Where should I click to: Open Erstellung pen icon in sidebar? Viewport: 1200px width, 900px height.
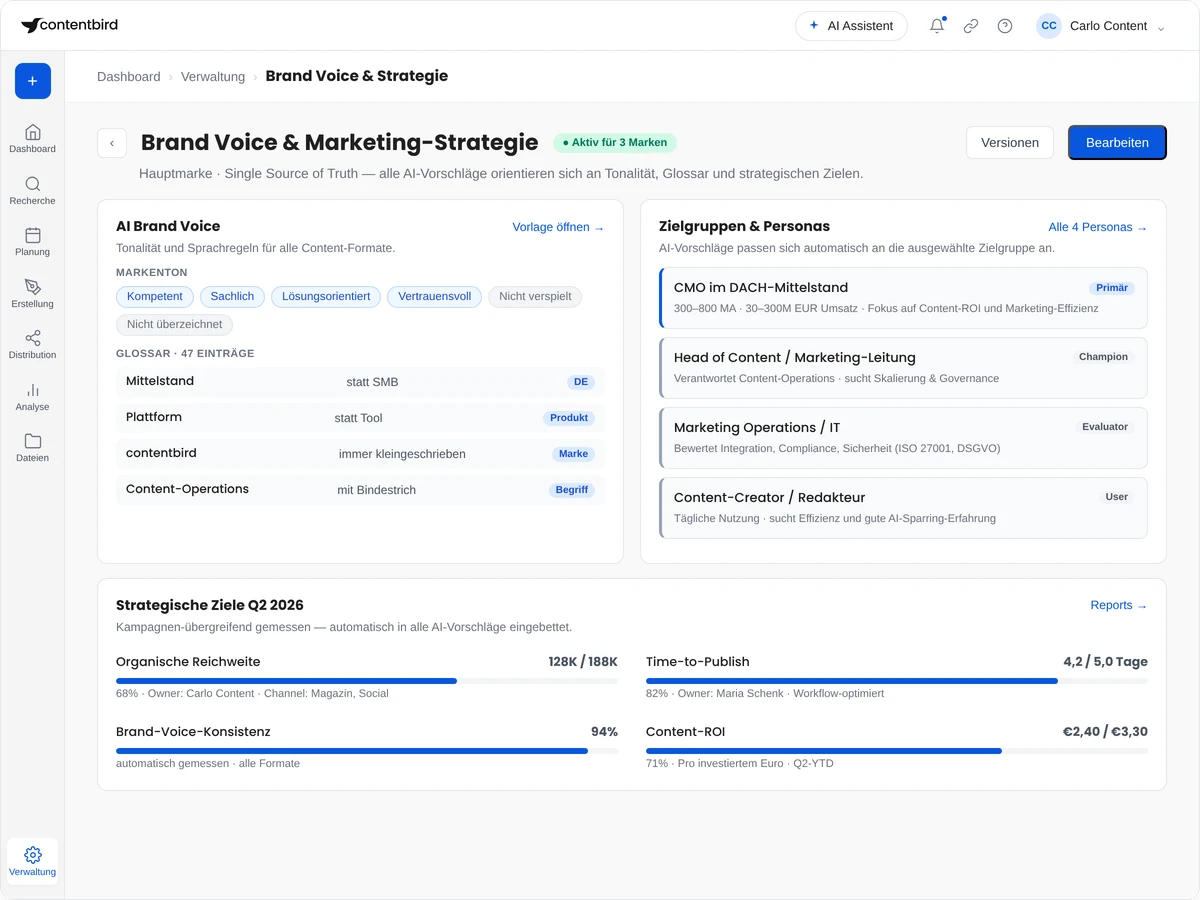coord(32,287)
